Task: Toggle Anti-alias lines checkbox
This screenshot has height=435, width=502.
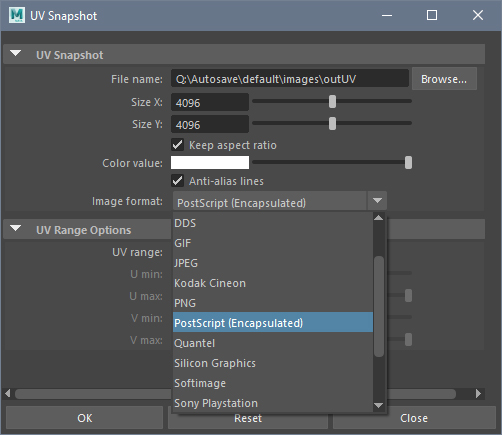Action: coord(177,181)
